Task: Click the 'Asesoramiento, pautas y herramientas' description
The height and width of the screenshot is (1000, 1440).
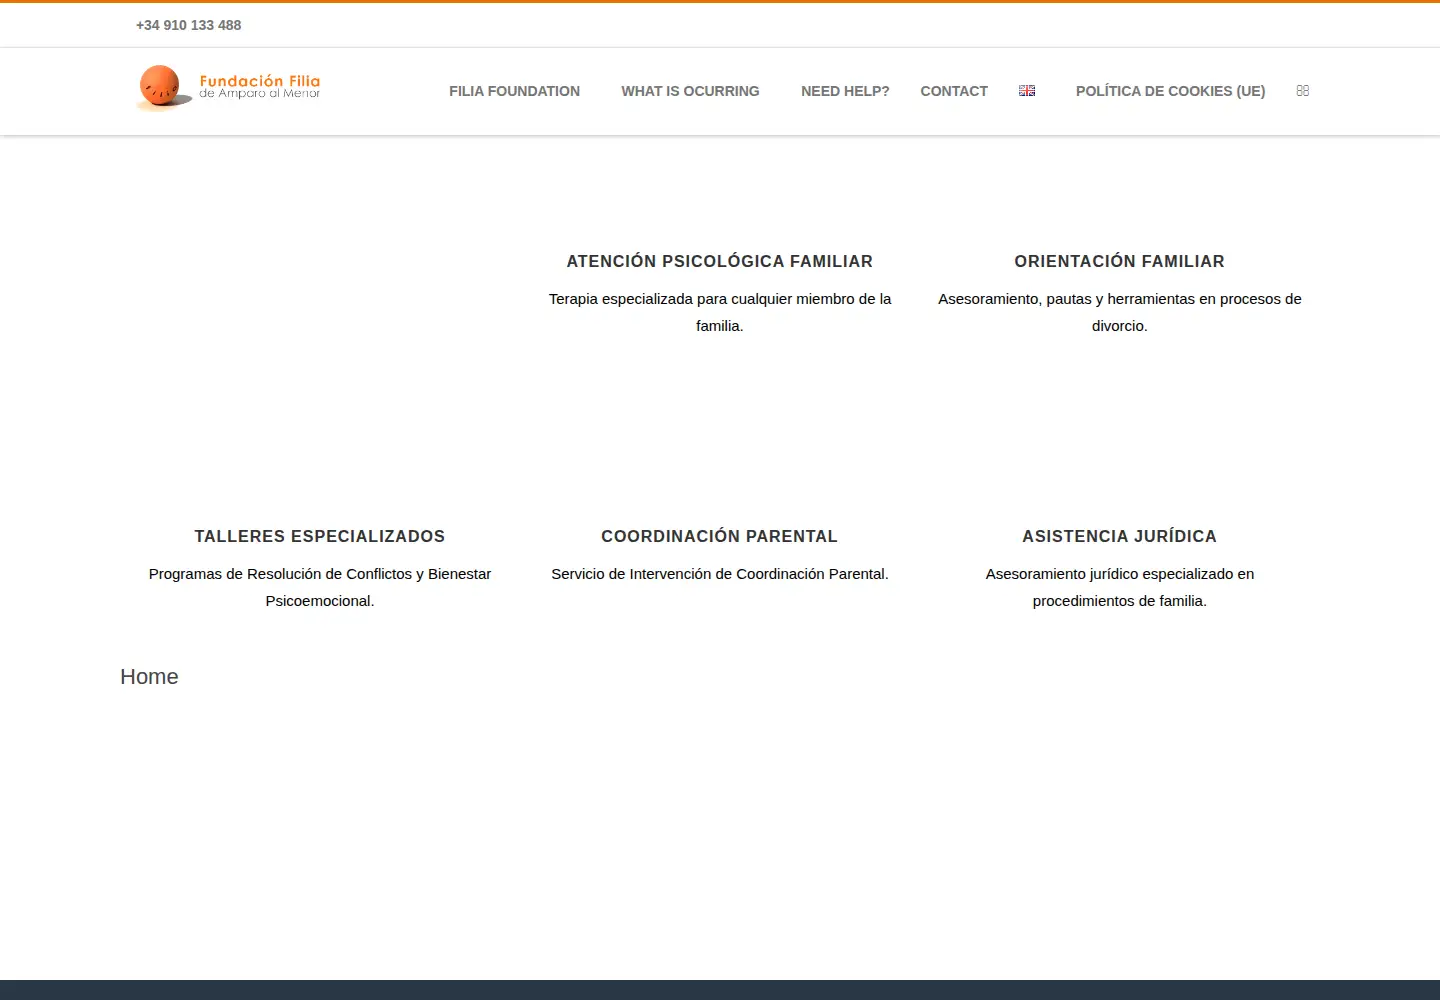Action: coord(1120,312)
